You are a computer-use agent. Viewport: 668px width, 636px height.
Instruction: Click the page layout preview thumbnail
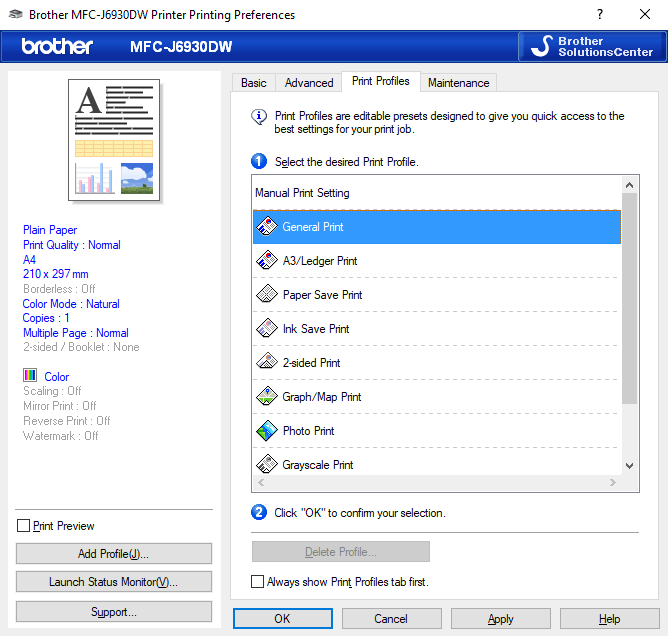pos(114,140)
